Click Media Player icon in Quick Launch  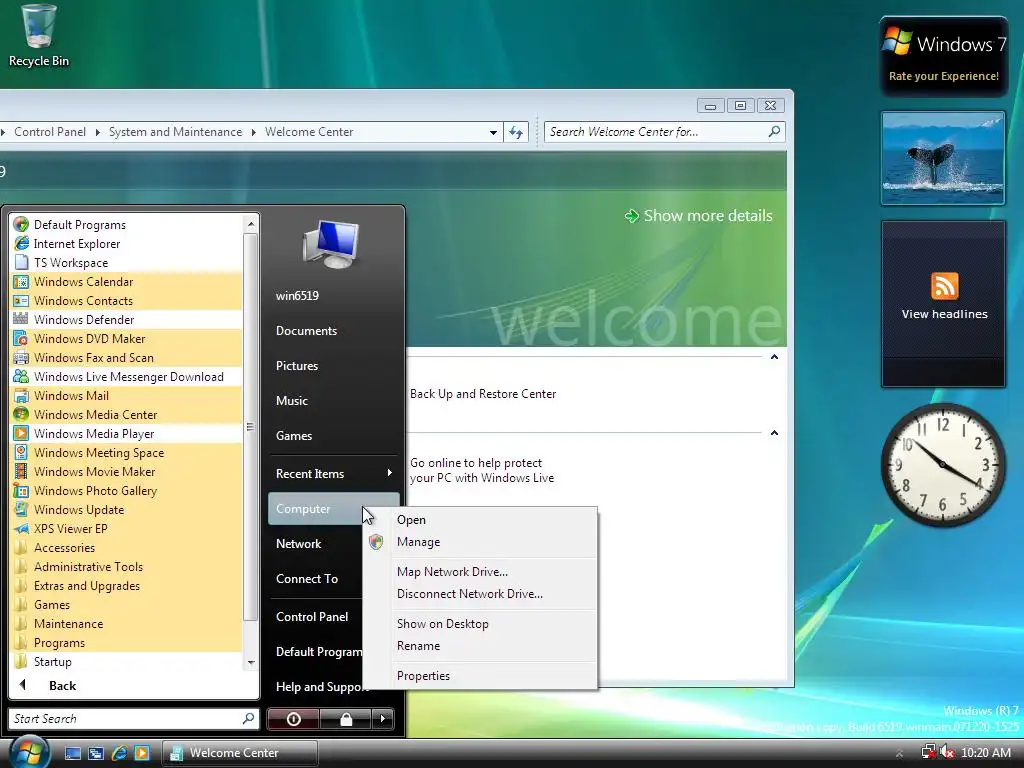point(142,753)
